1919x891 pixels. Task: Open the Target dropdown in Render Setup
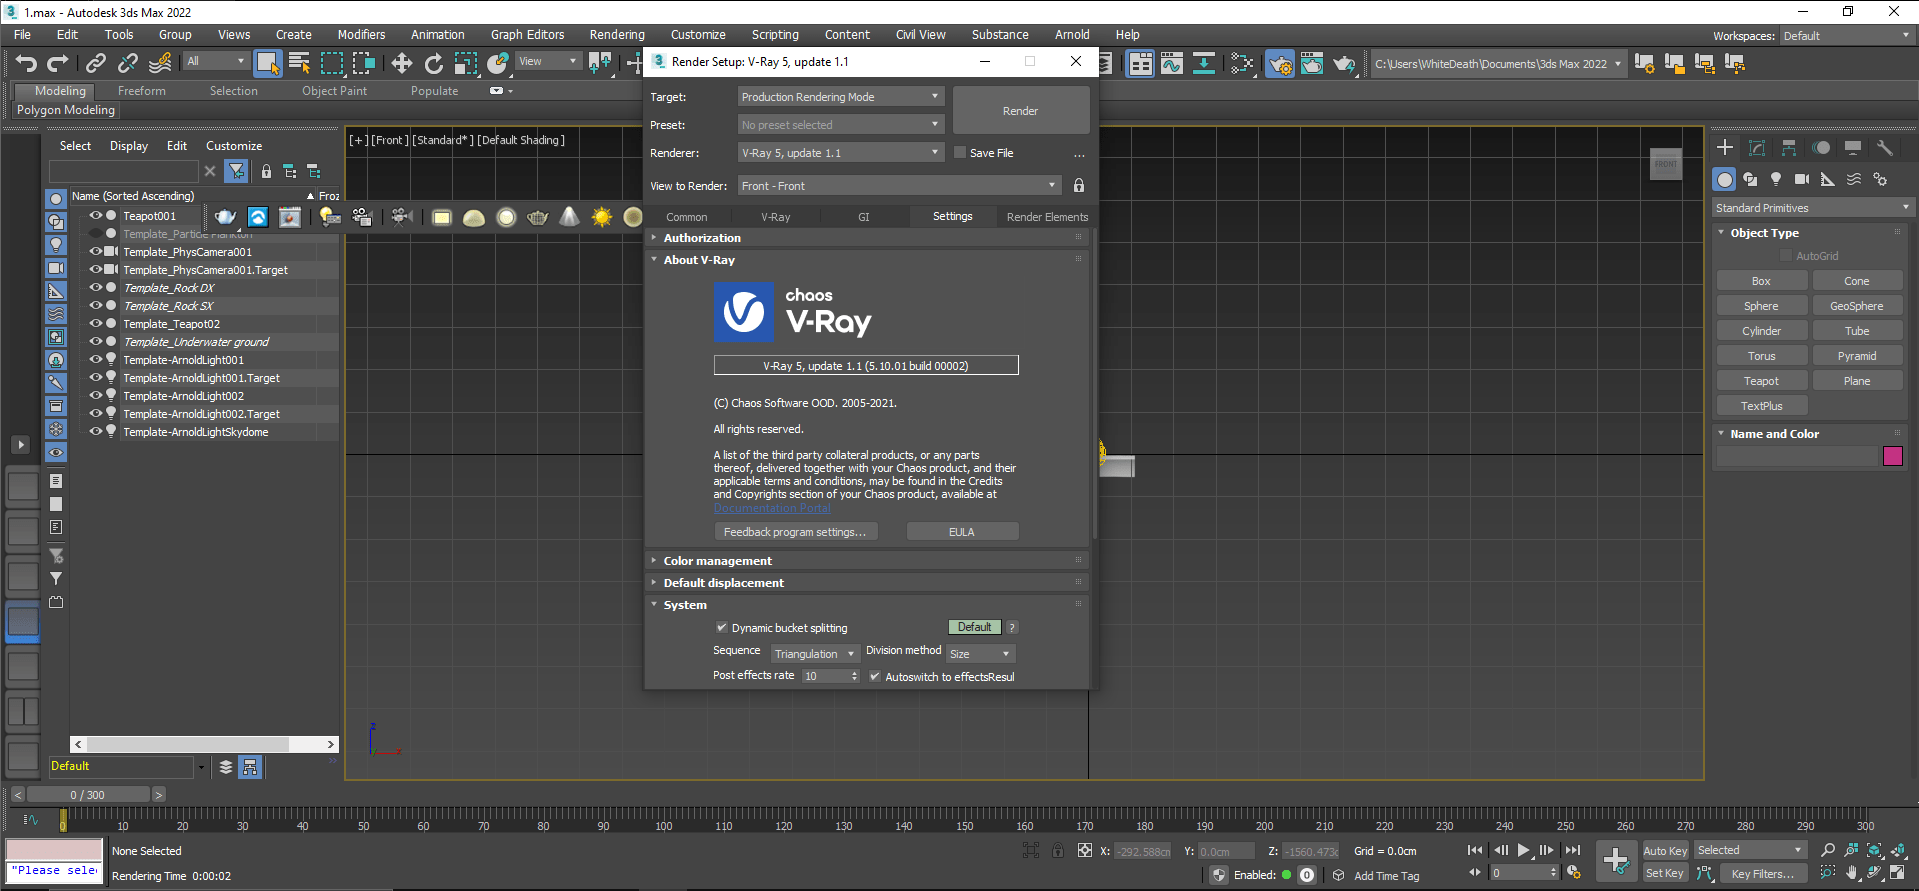point(840,97)
